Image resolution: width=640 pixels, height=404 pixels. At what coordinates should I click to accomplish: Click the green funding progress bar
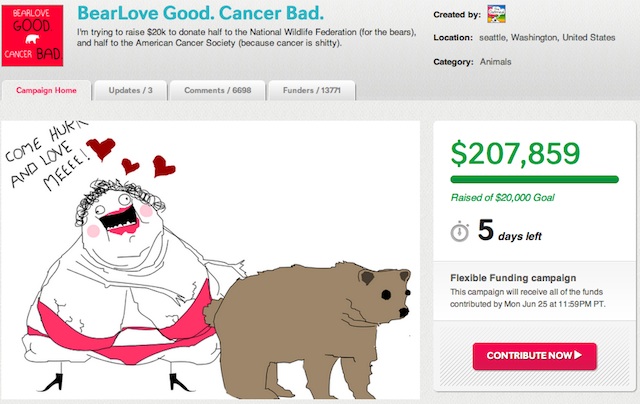pyautogui.click(x=534, y=180)
